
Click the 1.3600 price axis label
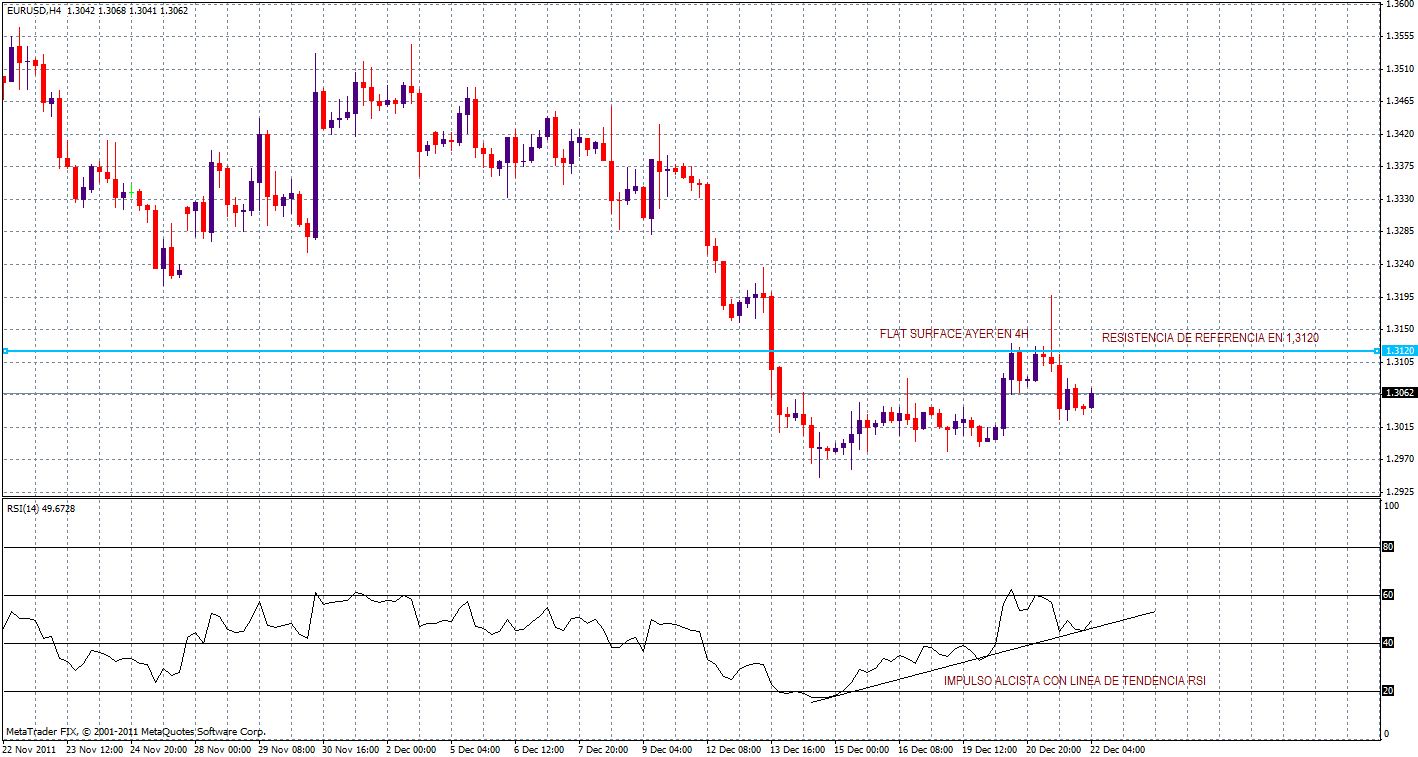coord(1400,5)
